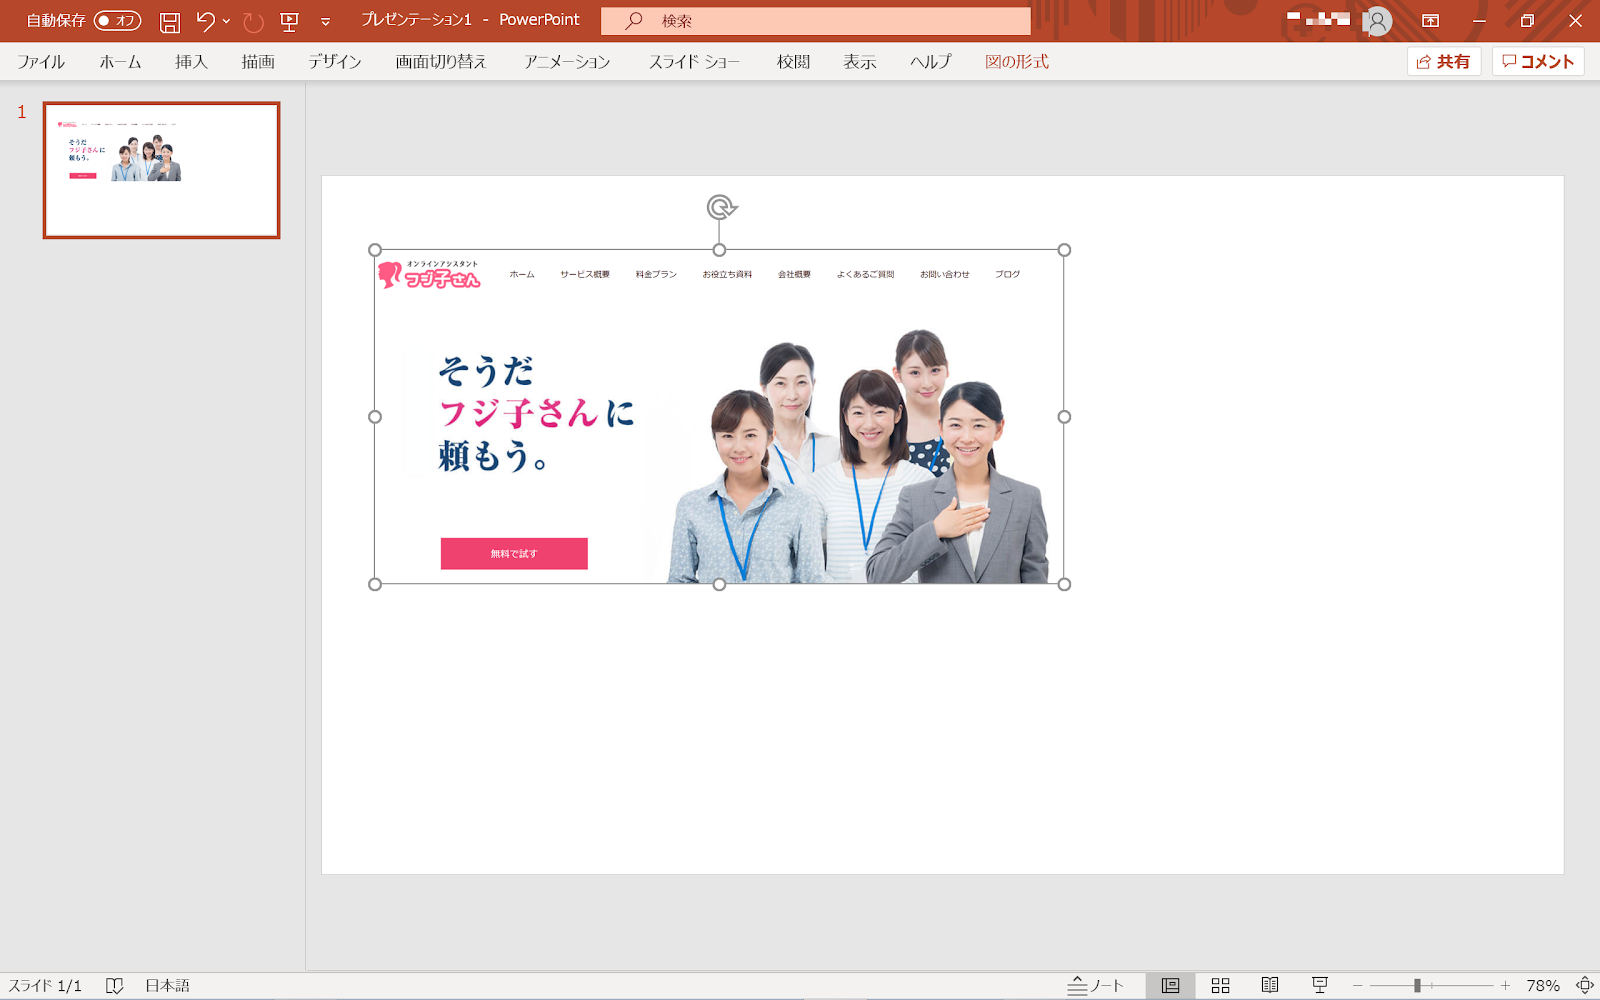
Task: Click 無料で試す button in the image
Action: [x=514, y=553]
